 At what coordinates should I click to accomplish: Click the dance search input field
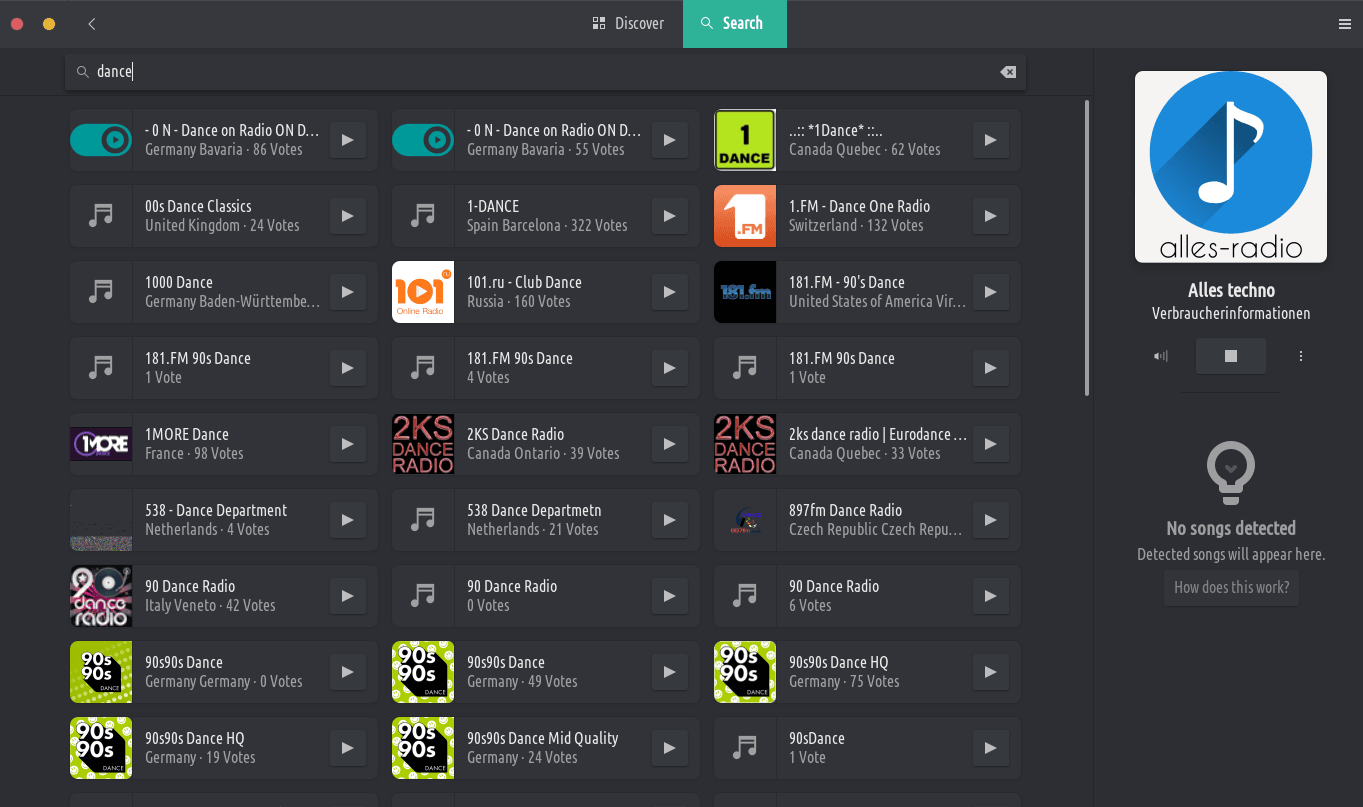pos(540,72)
